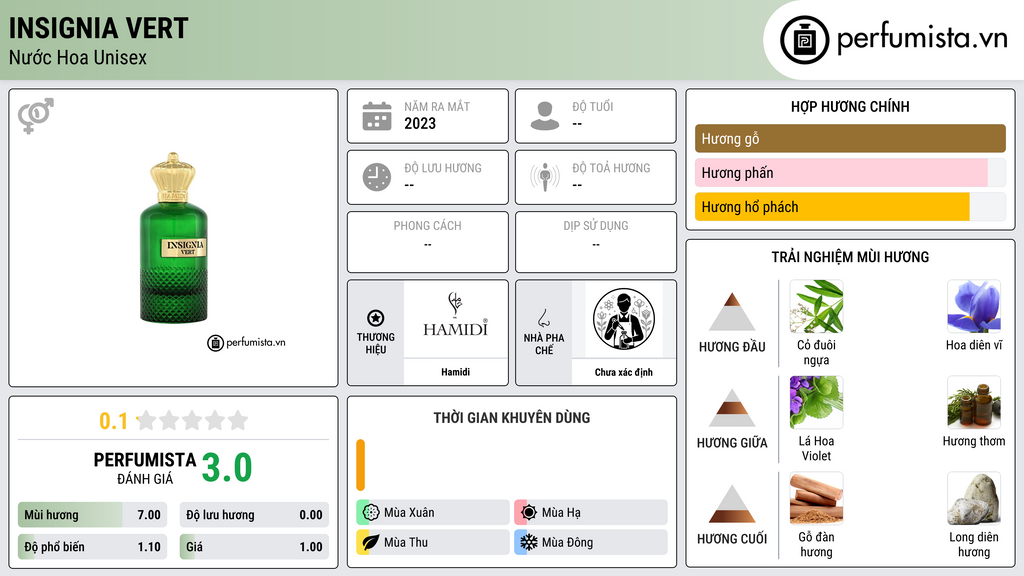
Task: Click the calendar icon beside Năm ra mắt
Action: [377, 116]
